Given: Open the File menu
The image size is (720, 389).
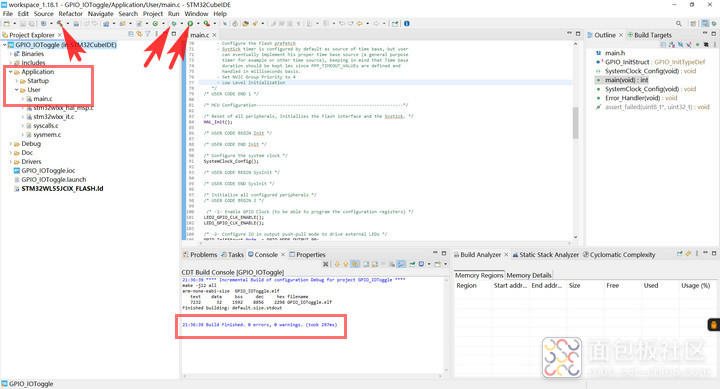Looking at the screenshot, I should [8, 14].
